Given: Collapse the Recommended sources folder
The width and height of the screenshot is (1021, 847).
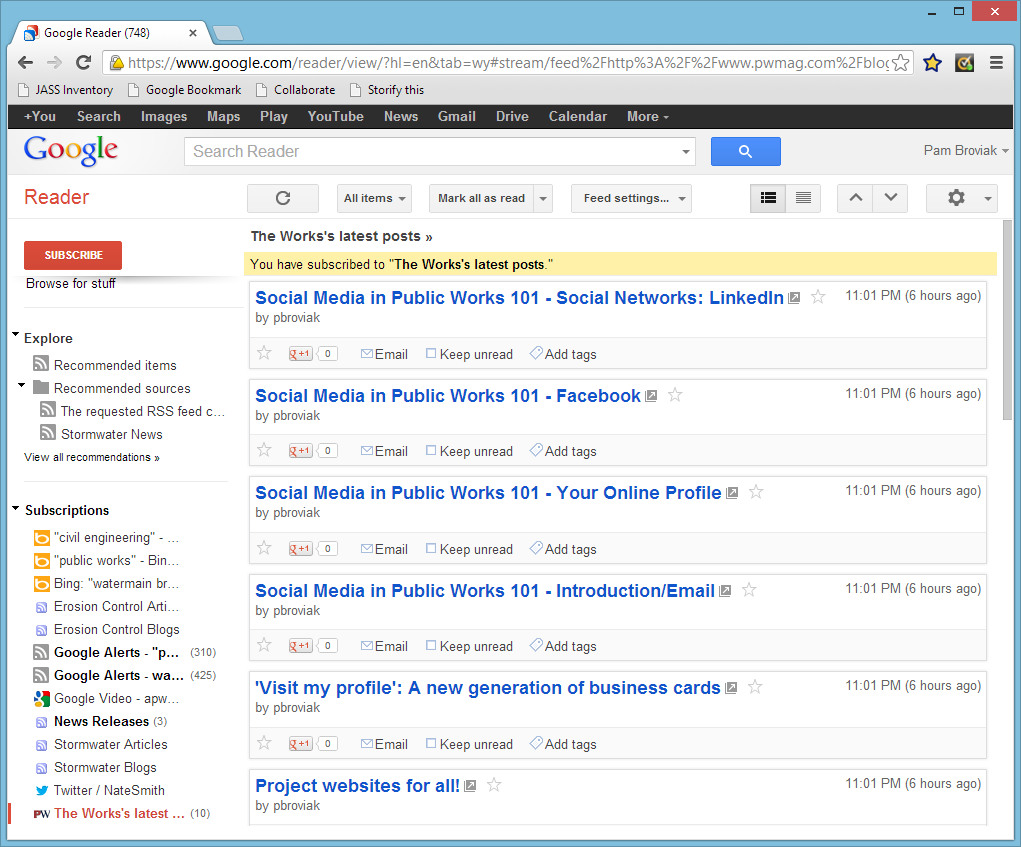Looking at the screenshot, I should (21, 385).
